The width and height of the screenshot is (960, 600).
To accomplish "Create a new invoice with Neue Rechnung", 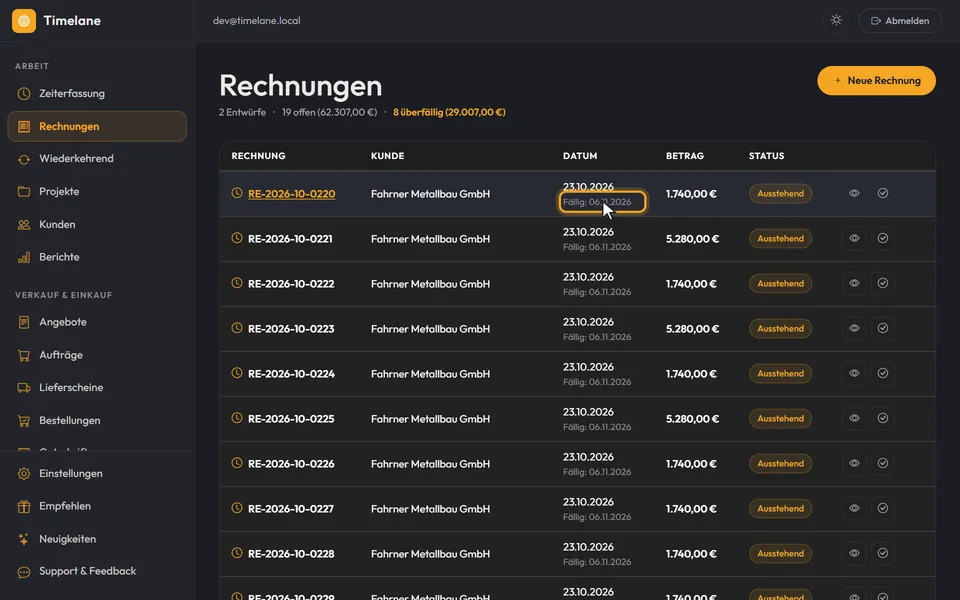I will click(876, 80).
